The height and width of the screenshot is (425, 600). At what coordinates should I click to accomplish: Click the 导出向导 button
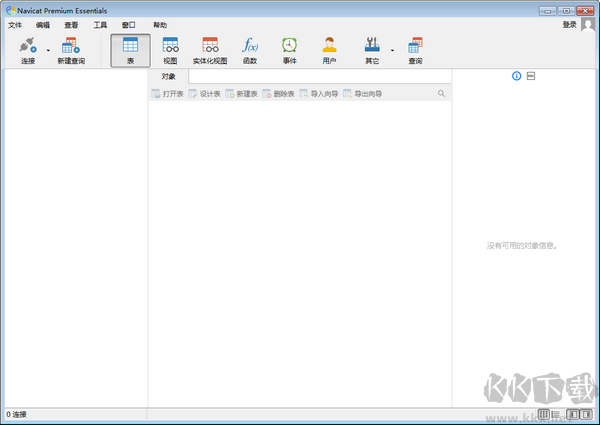click(362, 94)
